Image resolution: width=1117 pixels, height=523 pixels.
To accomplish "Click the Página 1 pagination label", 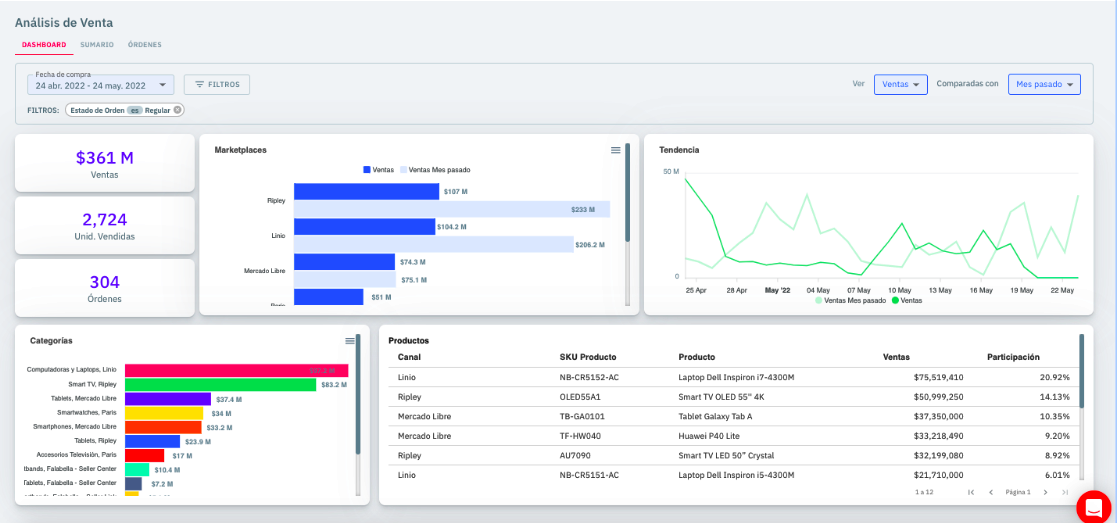I will click(x=1018, y=492).
